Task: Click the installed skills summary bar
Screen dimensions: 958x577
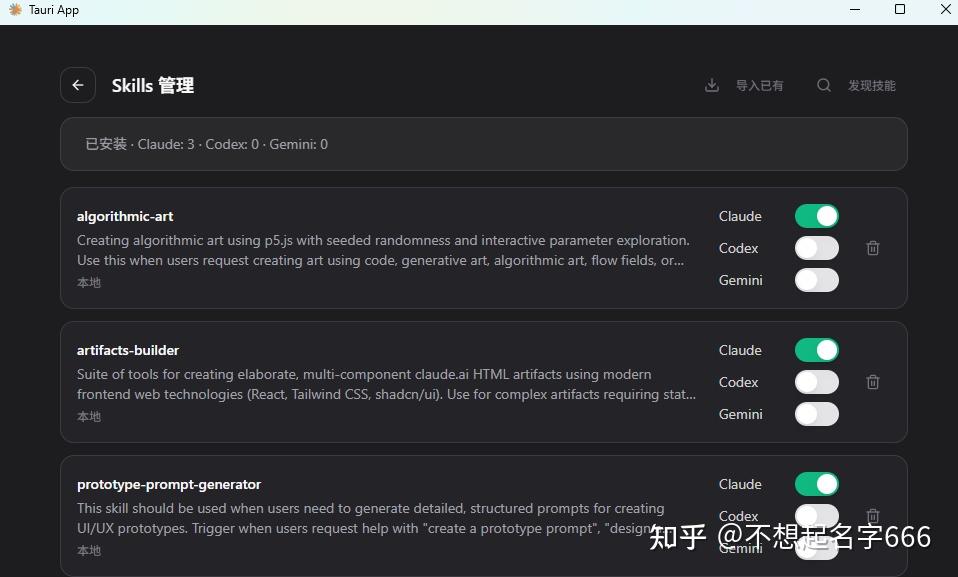Action: 484,144
